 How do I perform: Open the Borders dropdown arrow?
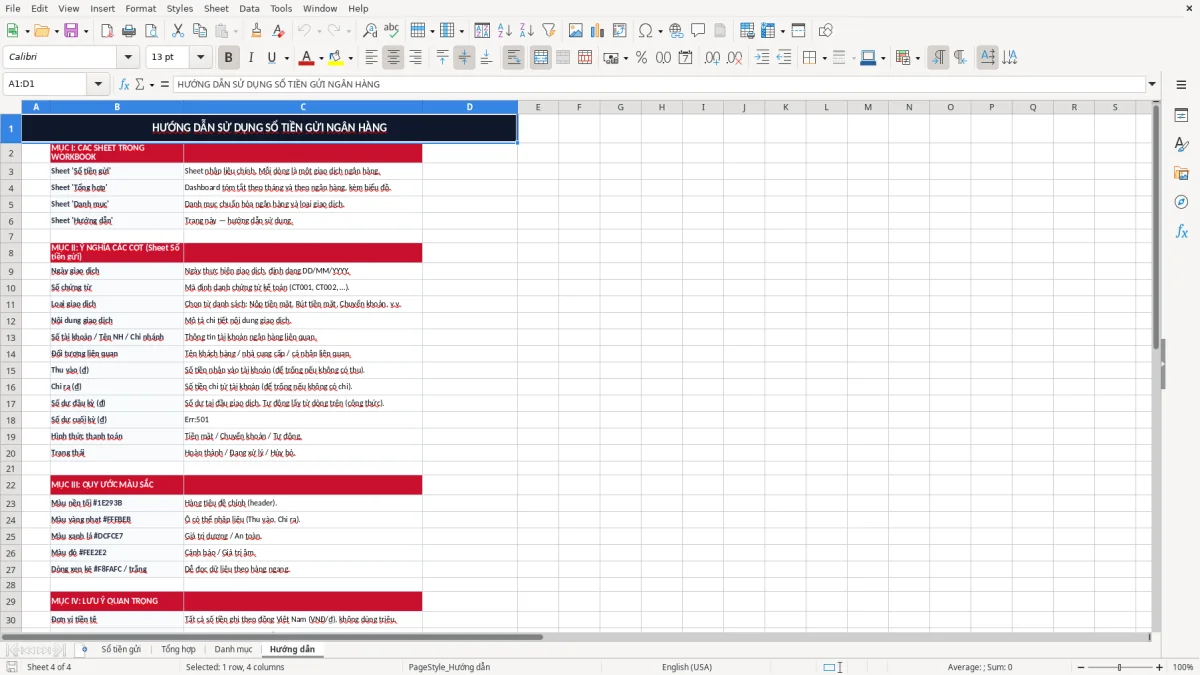824,58
